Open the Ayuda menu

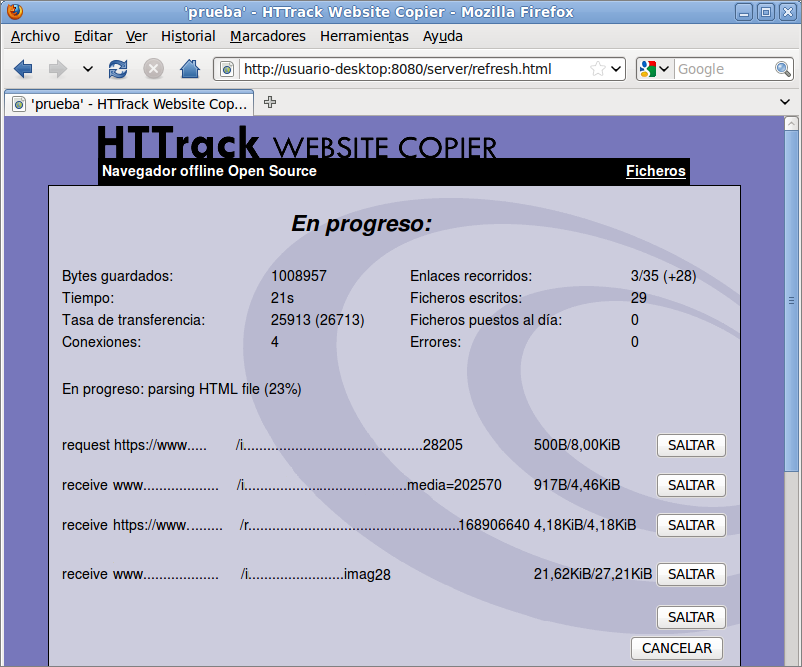442,36
